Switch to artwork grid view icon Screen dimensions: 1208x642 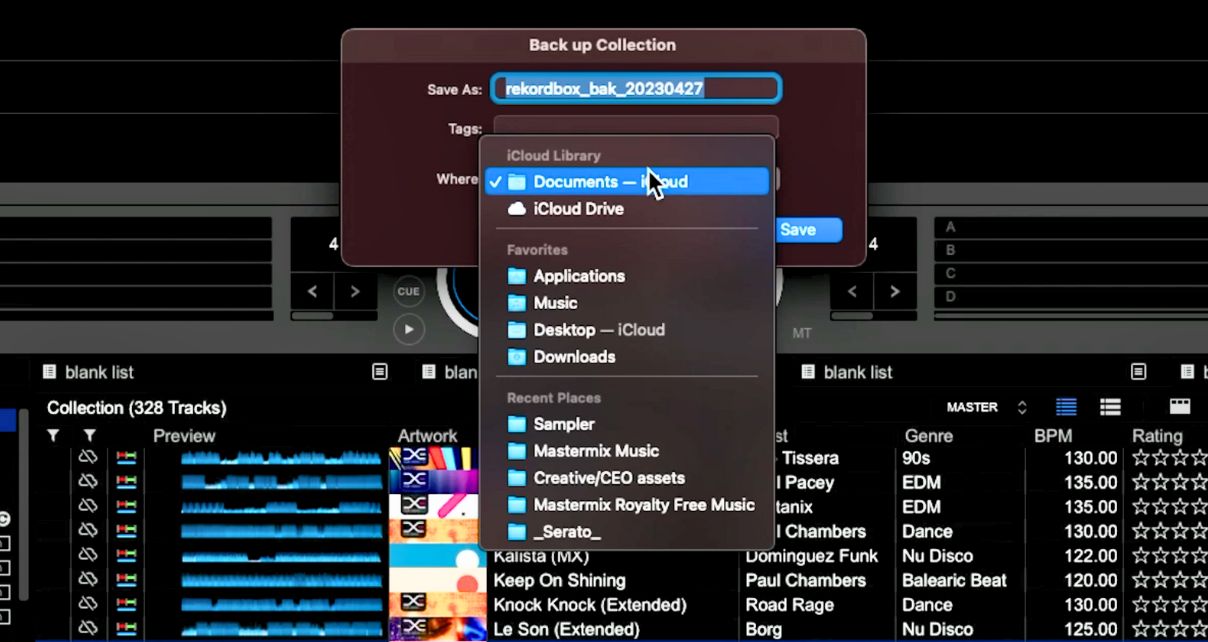[x=1180, y=407]
